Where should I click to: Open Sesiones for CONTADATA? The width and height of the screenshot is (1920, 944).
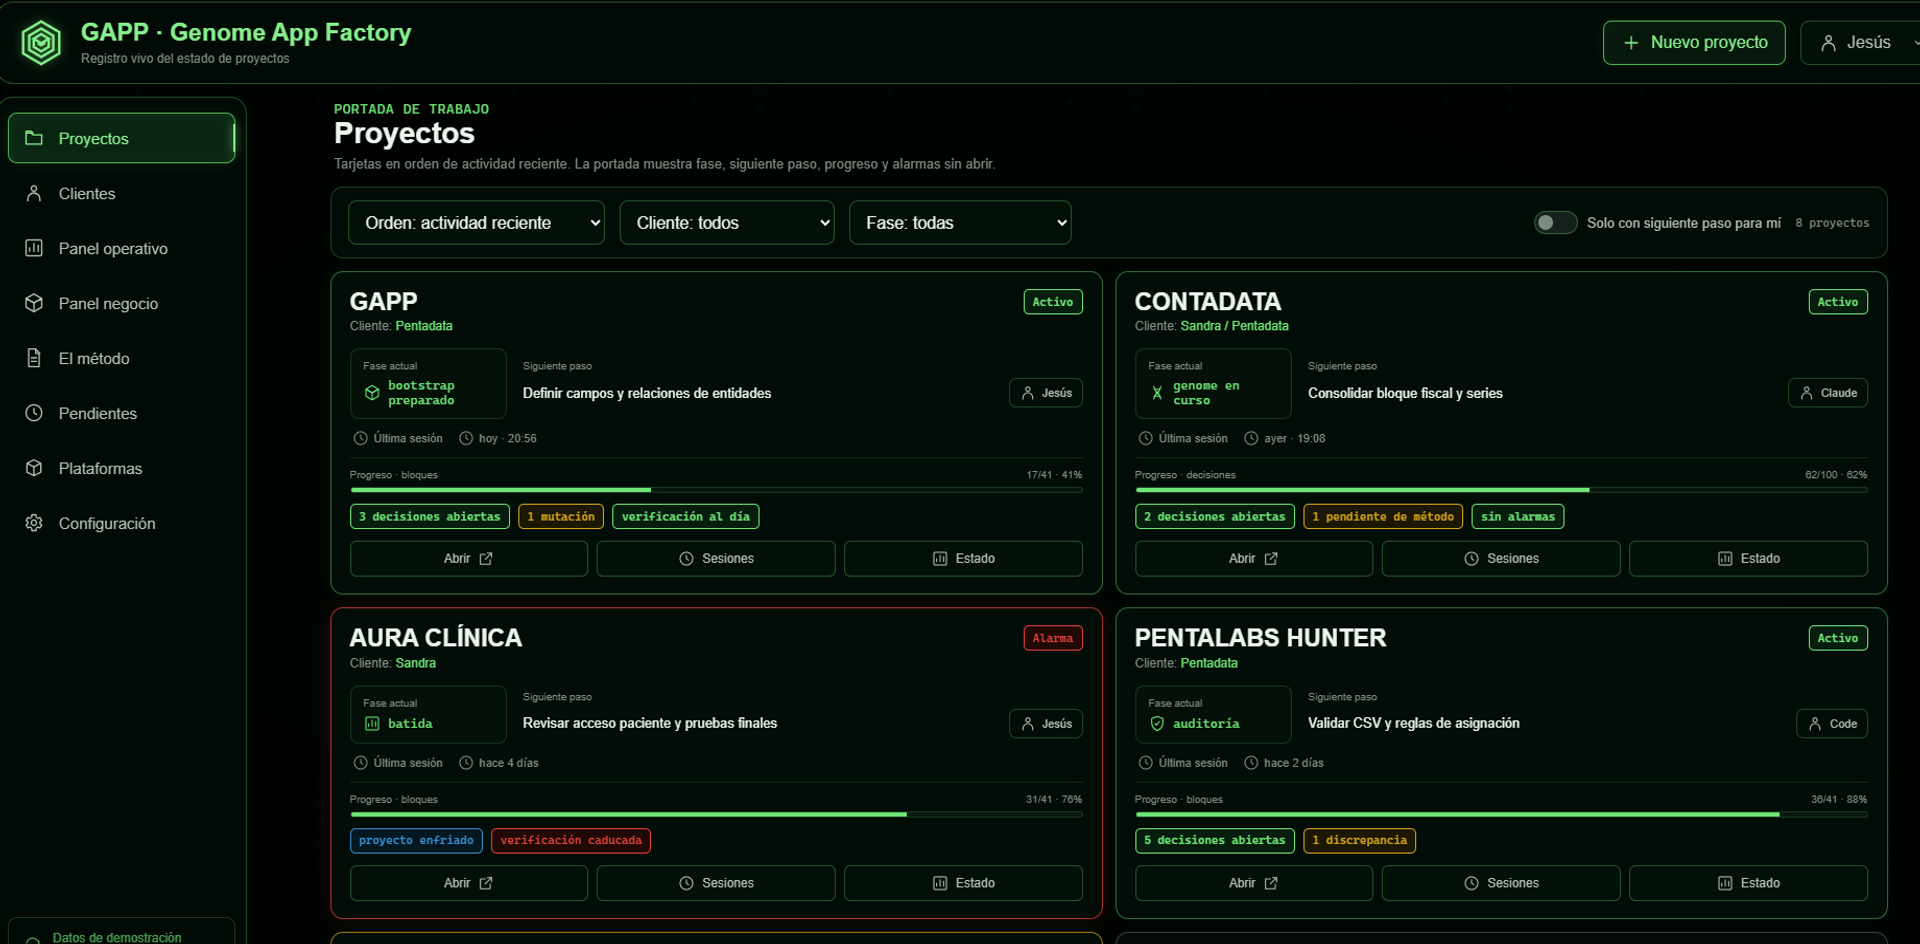[1501, 558]
